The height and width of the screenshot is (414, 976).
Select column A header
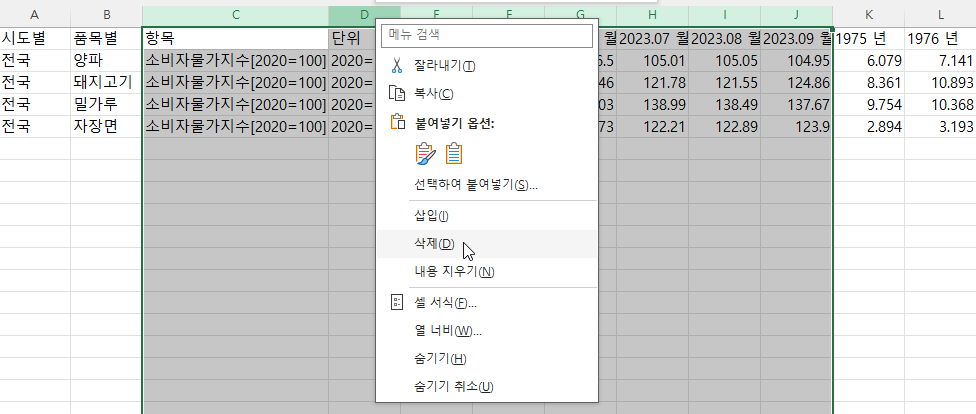tap(35, 16)
